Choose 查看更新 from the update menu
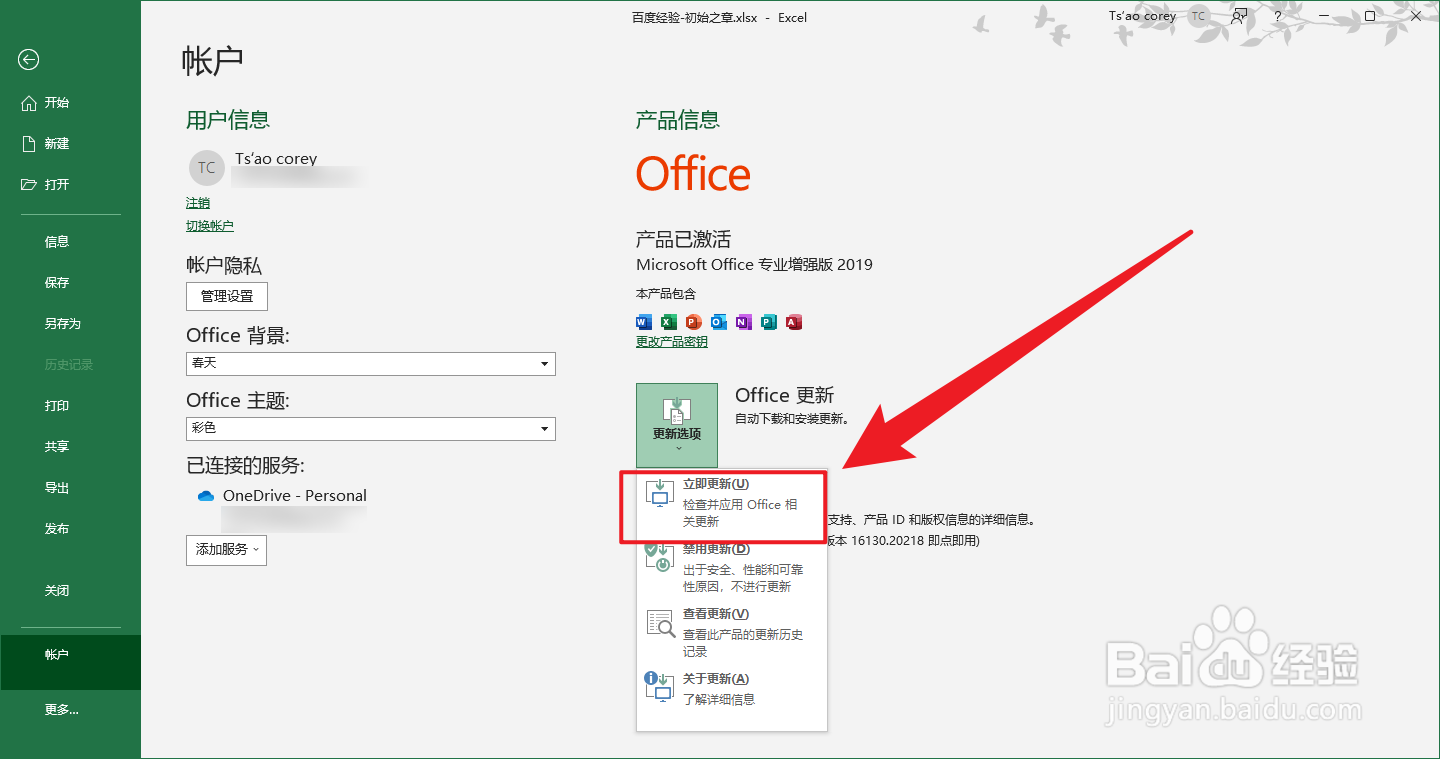The height and width of the screenshot is (759, 1440). coord(731,634)
